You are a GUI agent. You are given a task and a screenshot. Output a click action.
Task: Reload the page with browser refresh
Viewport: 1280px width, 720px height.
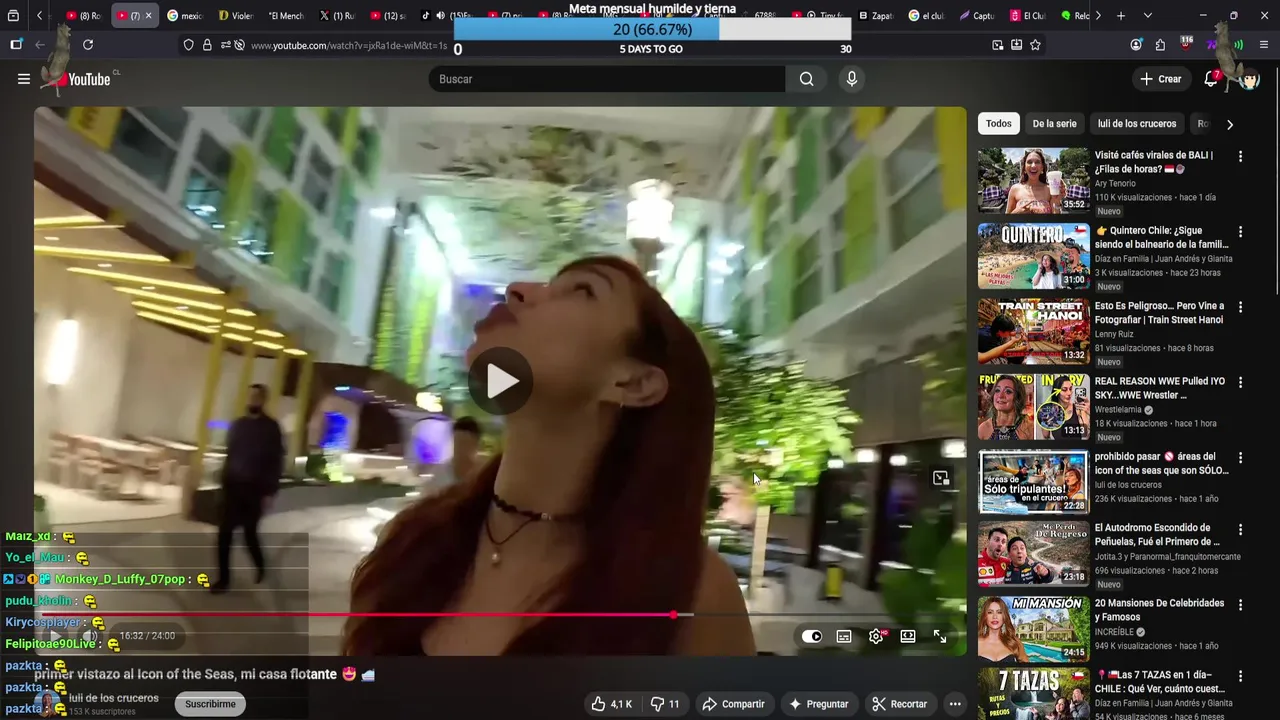click(88, 45)
